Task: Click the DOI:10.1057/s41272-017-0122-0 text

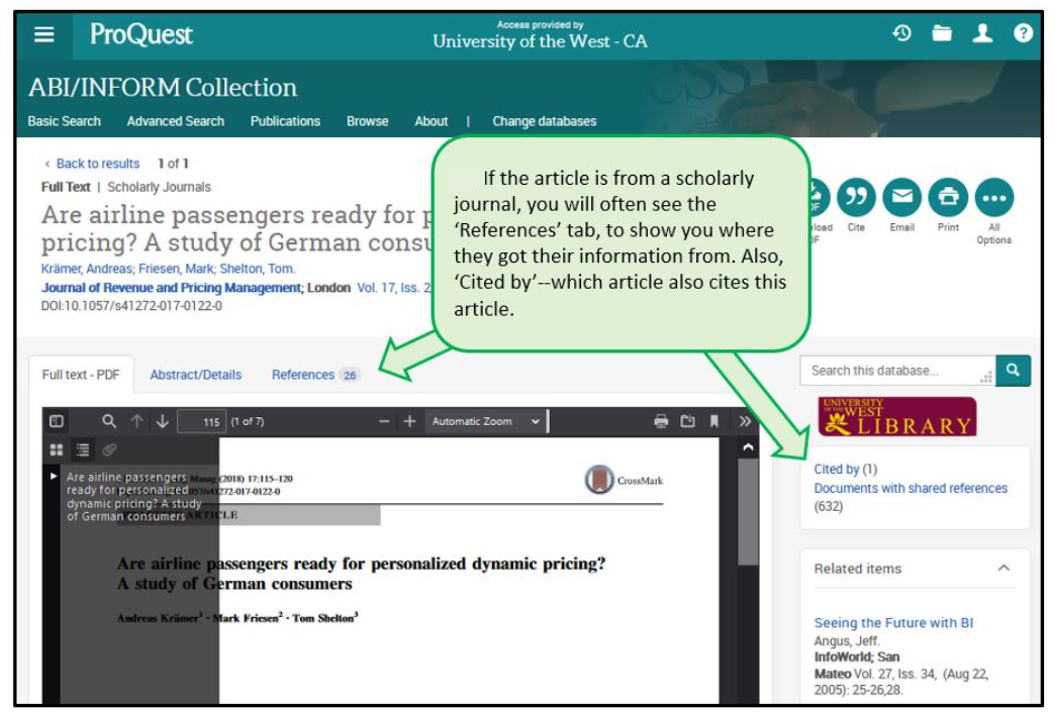Action: coord(132,306)
